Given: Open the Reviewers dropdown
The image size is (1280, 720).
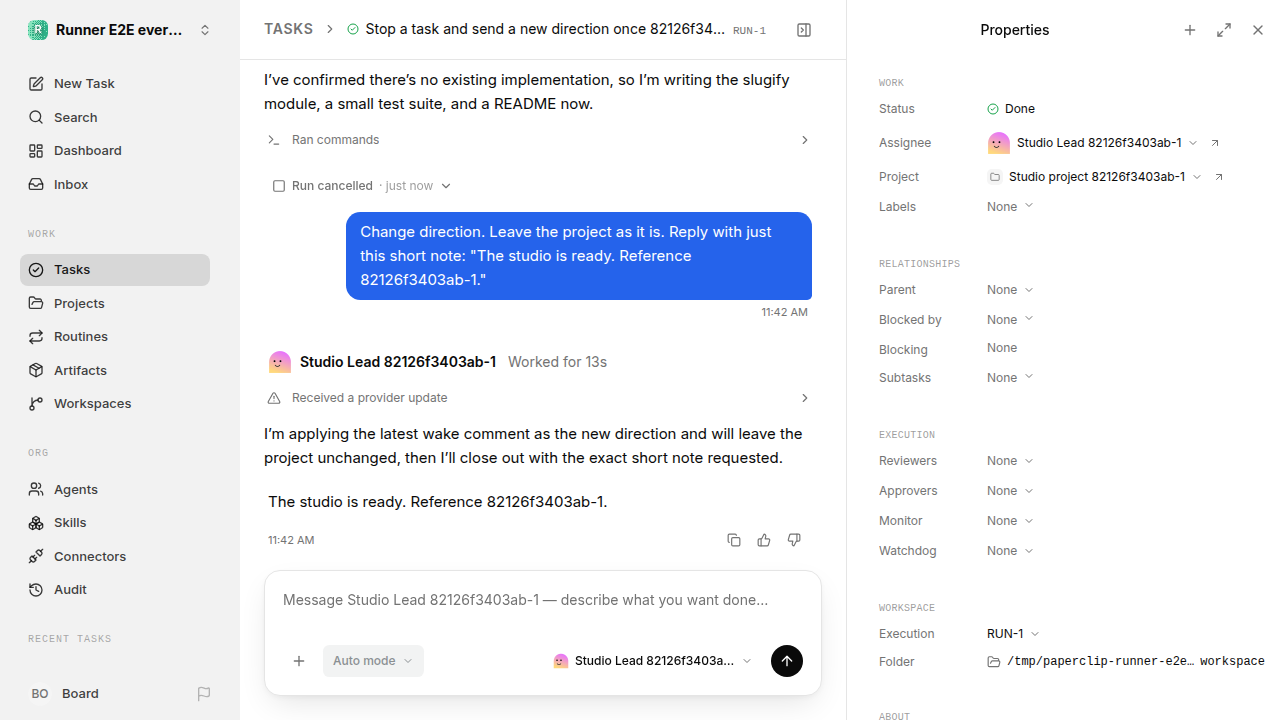Looking at the screenshot, I should [1010, 461].
